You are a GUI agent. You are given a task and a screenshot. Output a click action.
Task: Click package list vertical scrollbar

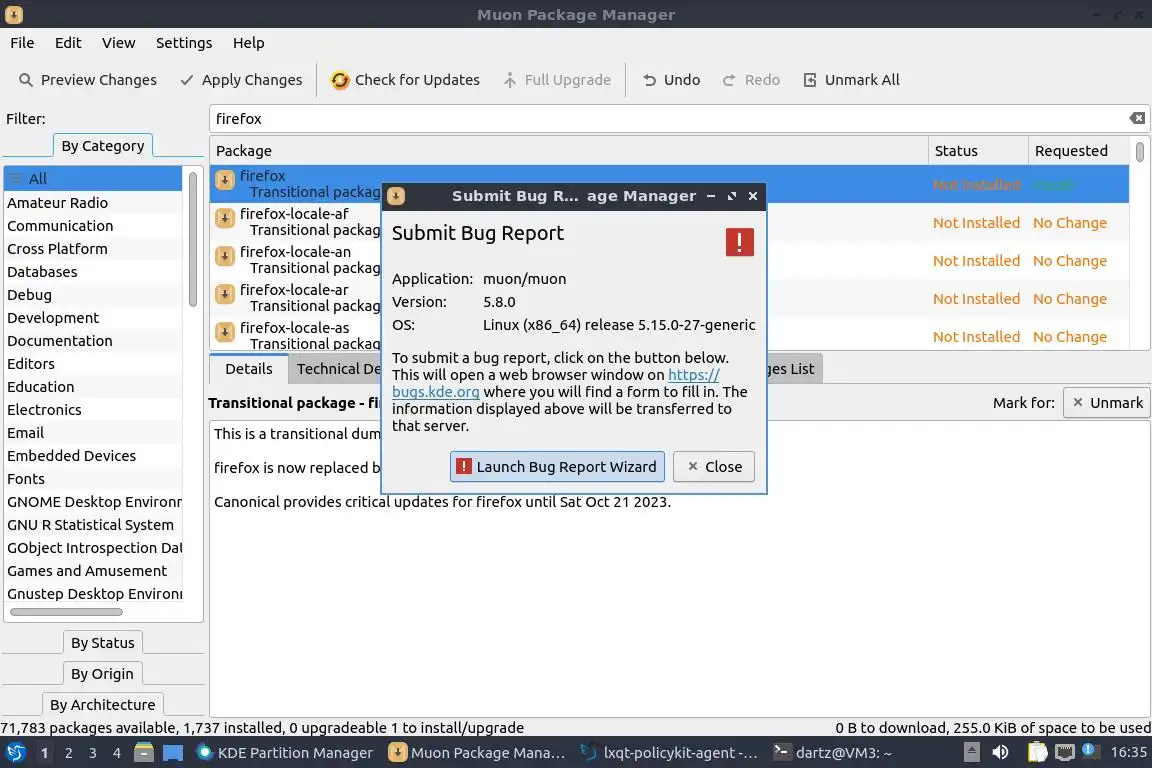click(x=1139, y=152)
